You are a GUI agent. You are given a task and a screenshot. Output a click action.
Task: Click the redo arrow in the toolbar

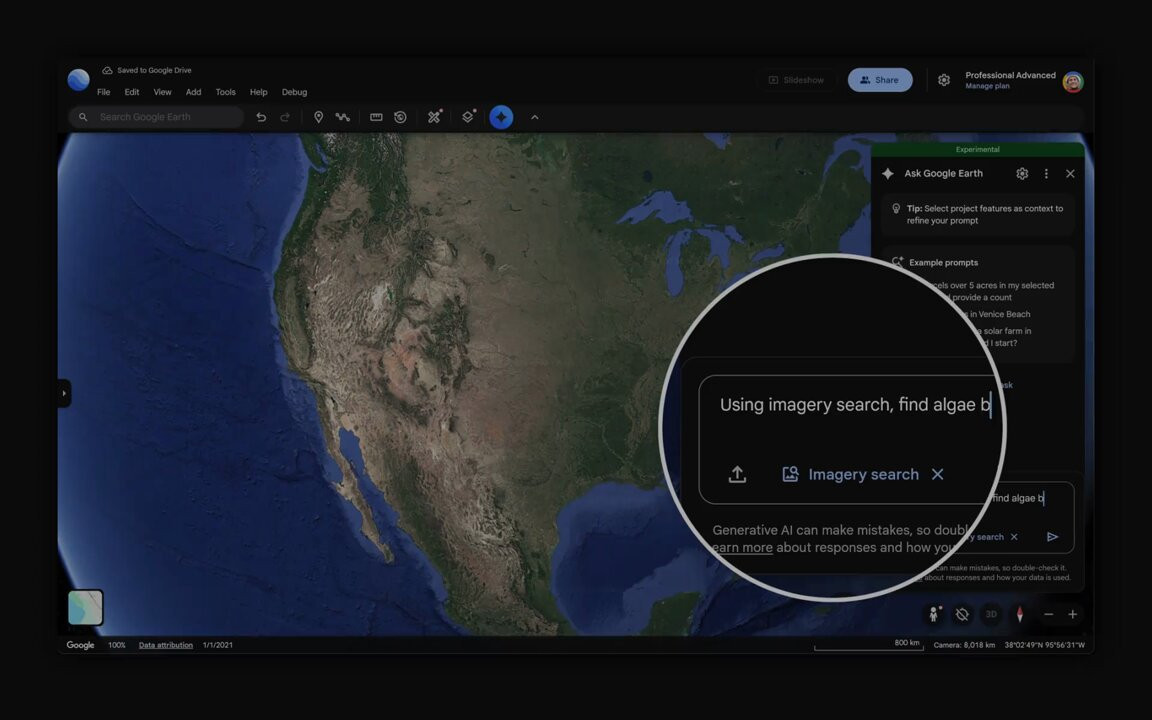pyautogui.click(x=285, y=117)
